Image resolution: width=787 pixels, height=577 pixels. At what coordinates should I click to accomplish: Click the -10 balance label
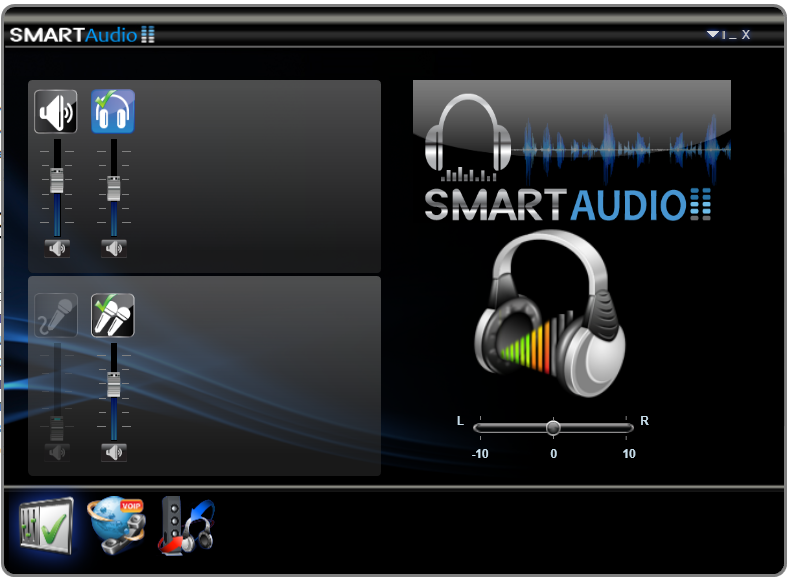tap(480, 454)
